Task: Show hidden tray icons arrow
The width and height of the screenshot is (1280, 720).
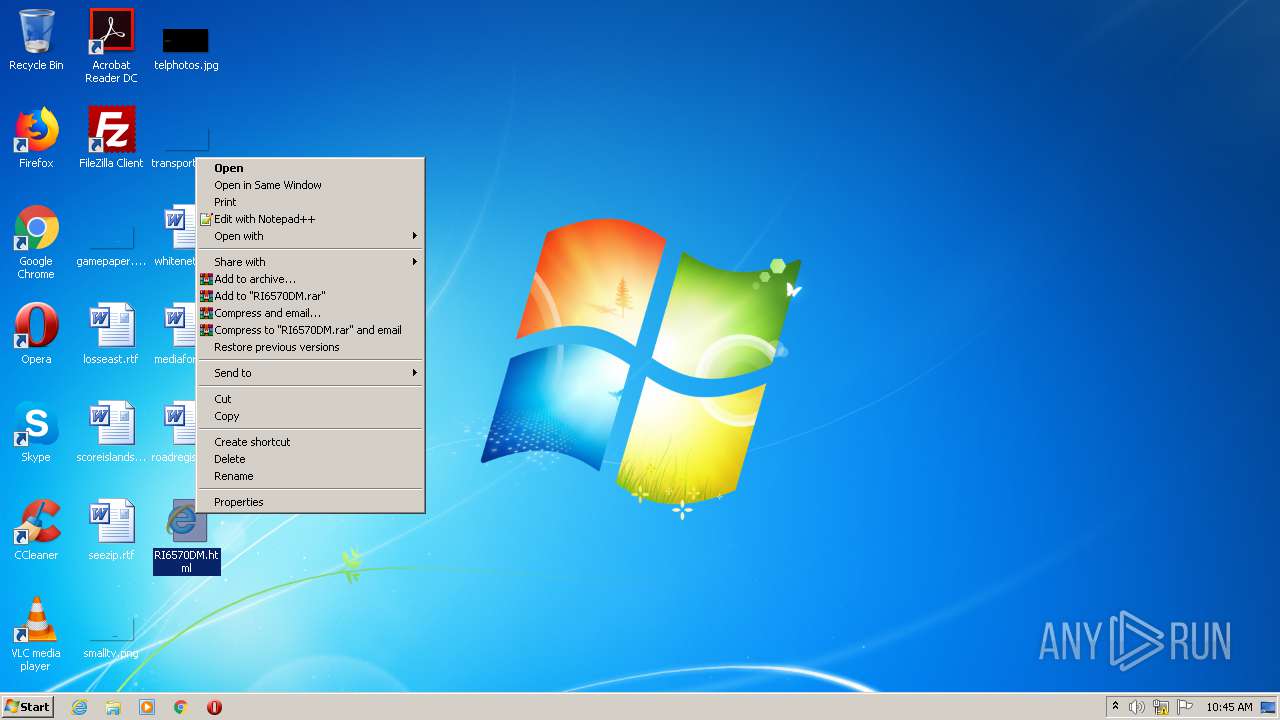Action: pyautogui.click(x=1115, y=707)
